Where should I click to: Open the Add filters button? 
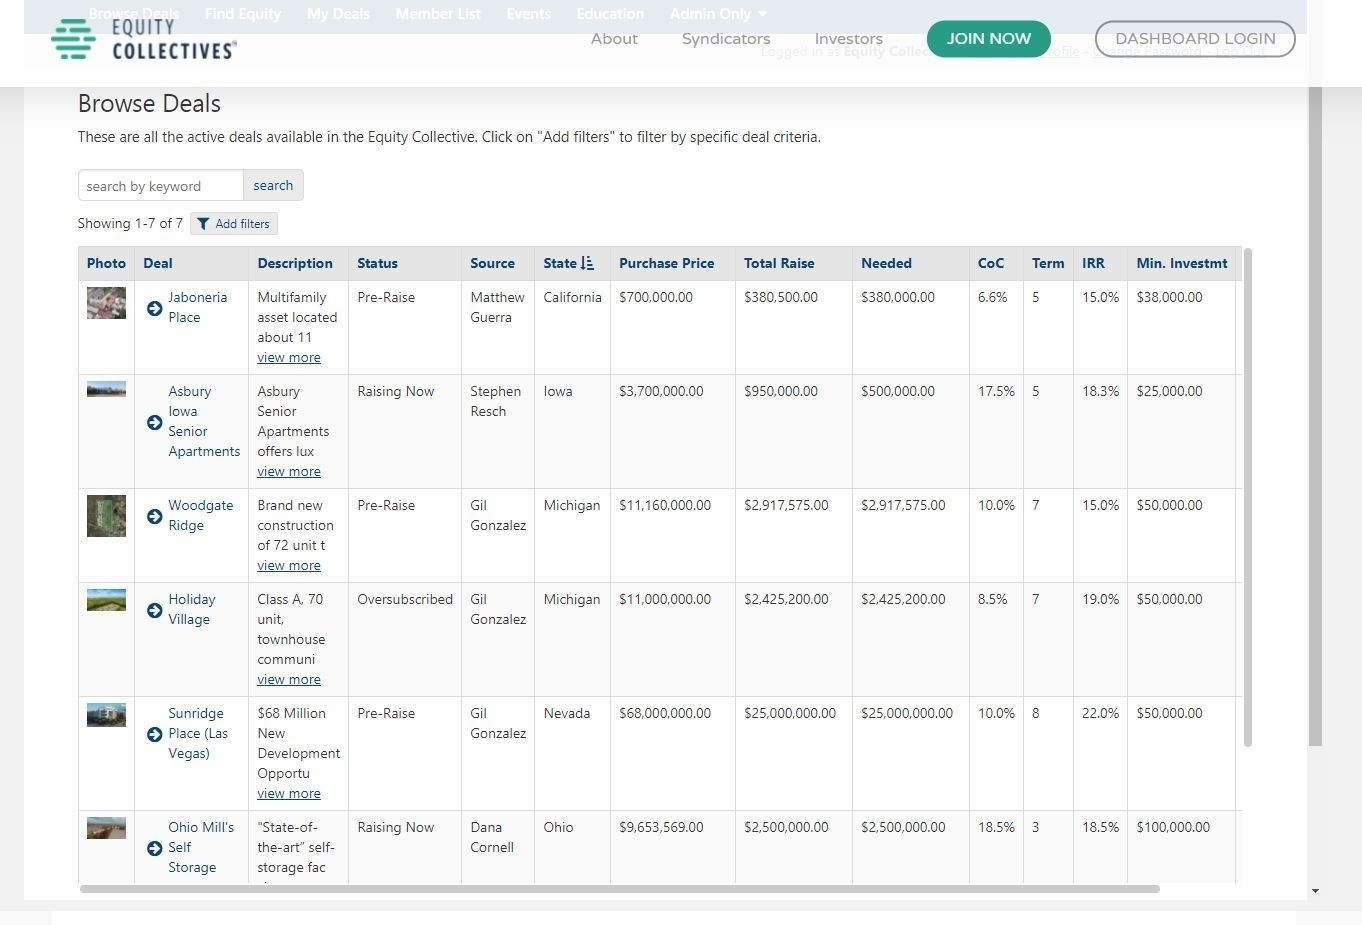(x=234, y=224)
